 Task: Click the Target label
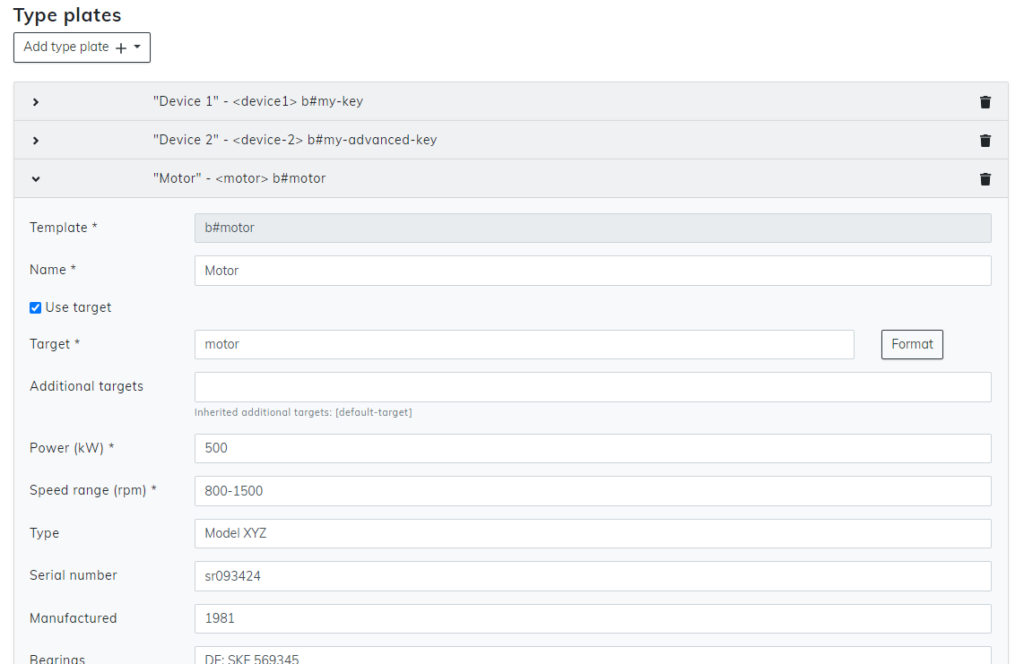click(55, 344)
